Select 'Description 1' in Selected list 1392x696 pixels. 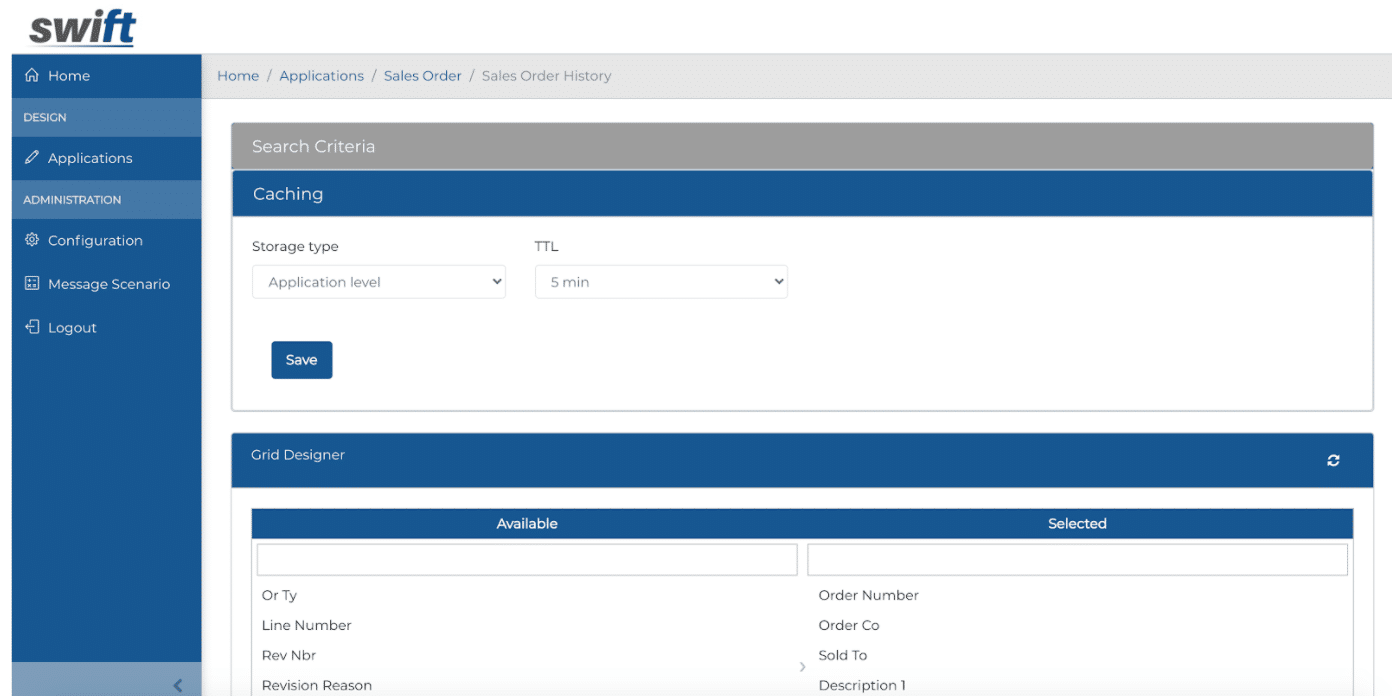862,685
